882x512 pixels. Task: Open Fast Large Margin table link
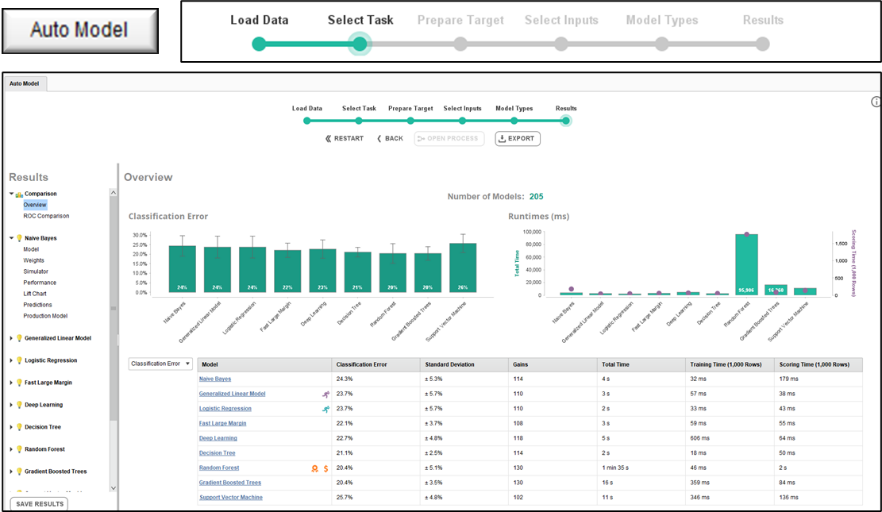(223, 423)
